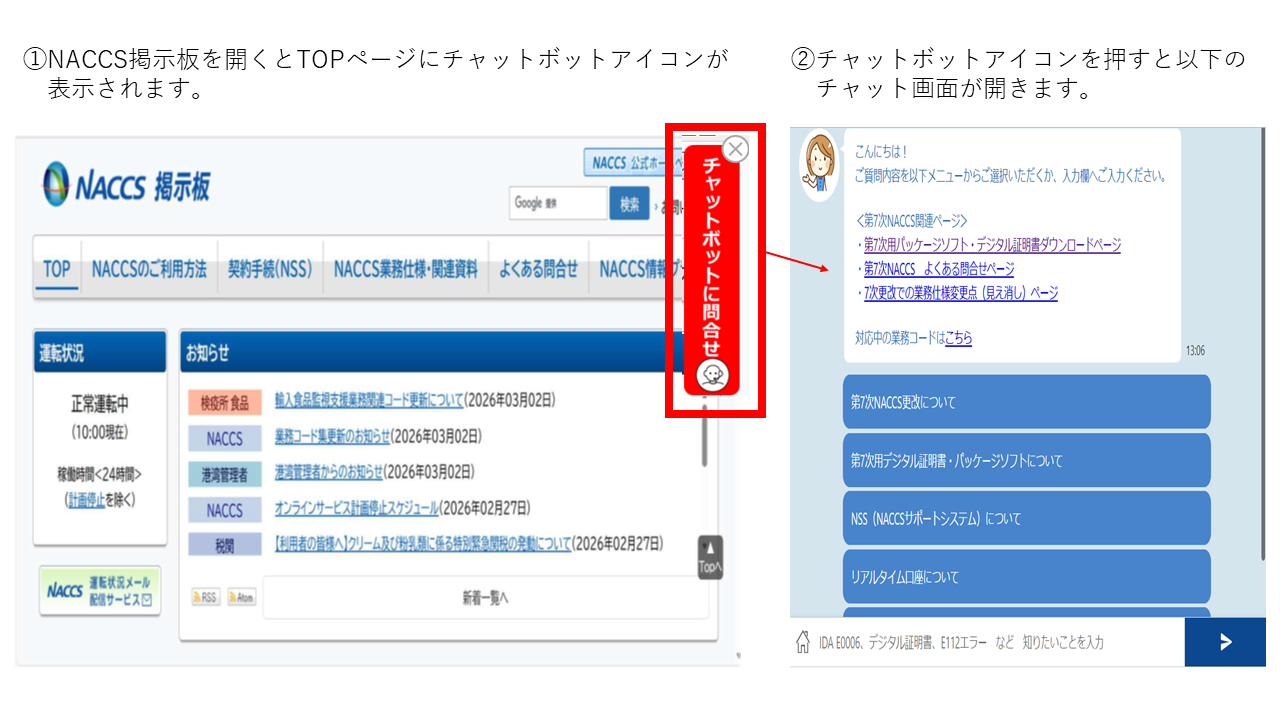The width and height of the screenshot is (1280, 720).
Task: Click the chatbot face icon on red banner
Action: pos(712,376)
